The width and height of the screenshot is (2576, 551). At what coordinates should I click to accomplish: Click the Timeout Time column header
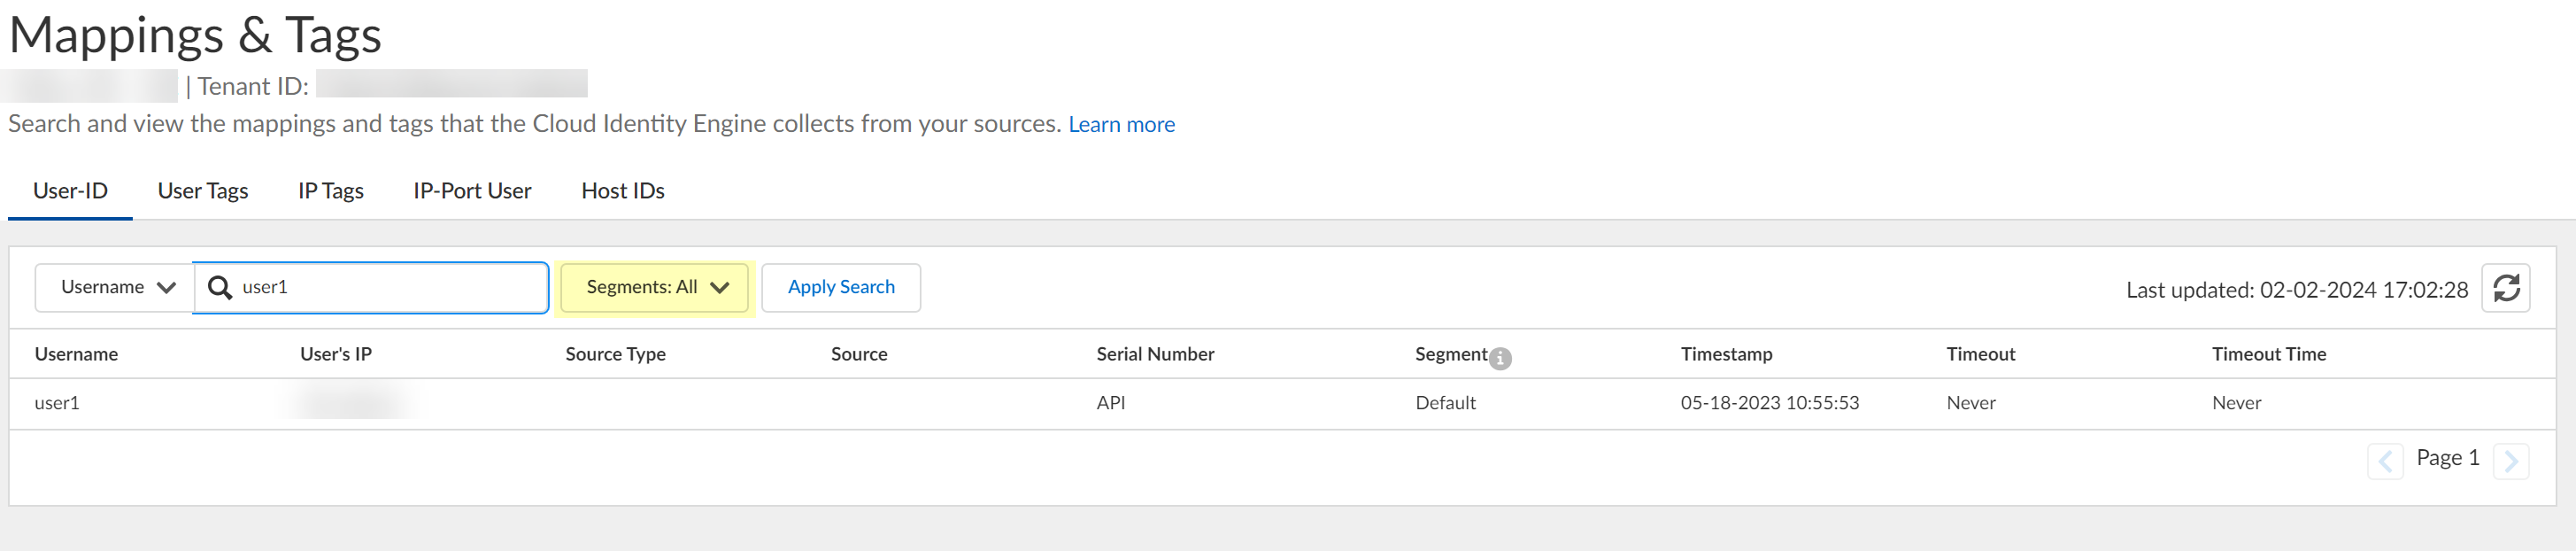2268,354
